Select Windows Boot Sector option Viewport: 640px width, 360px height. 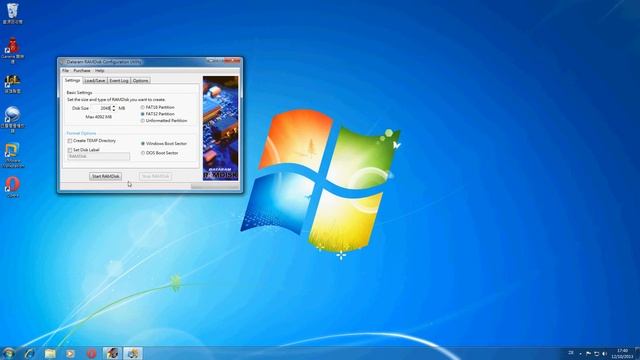point(164,144)
